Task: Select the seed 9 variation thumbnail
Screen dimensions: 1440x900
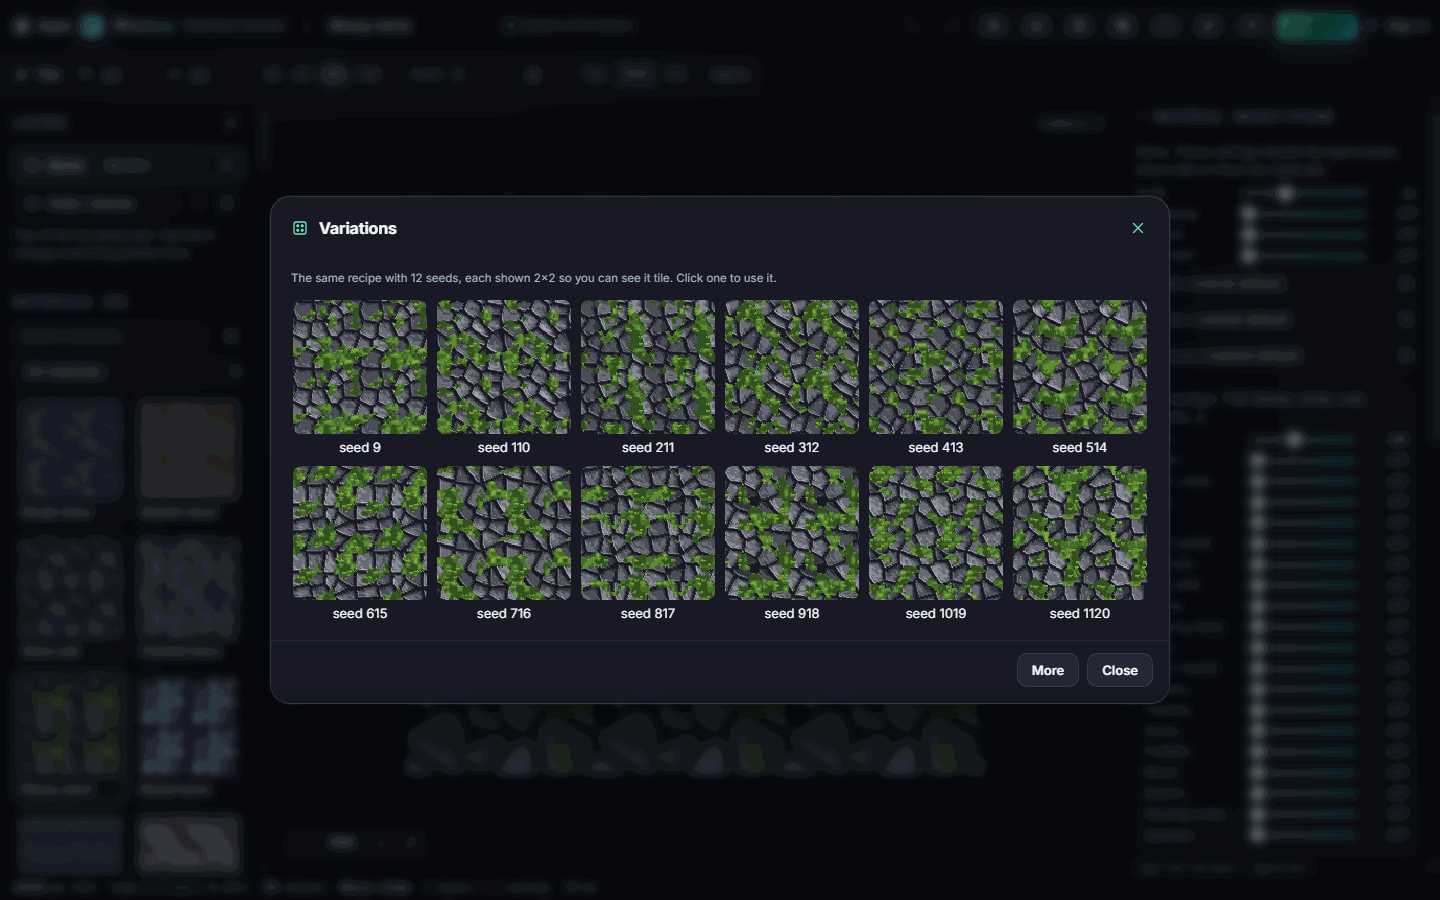Action: [x=360, y=367]
